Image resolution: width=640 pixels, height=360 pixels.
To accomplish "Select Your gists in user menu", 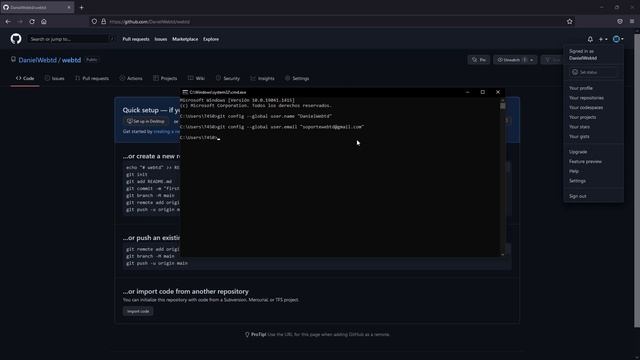I will [579, 137].
